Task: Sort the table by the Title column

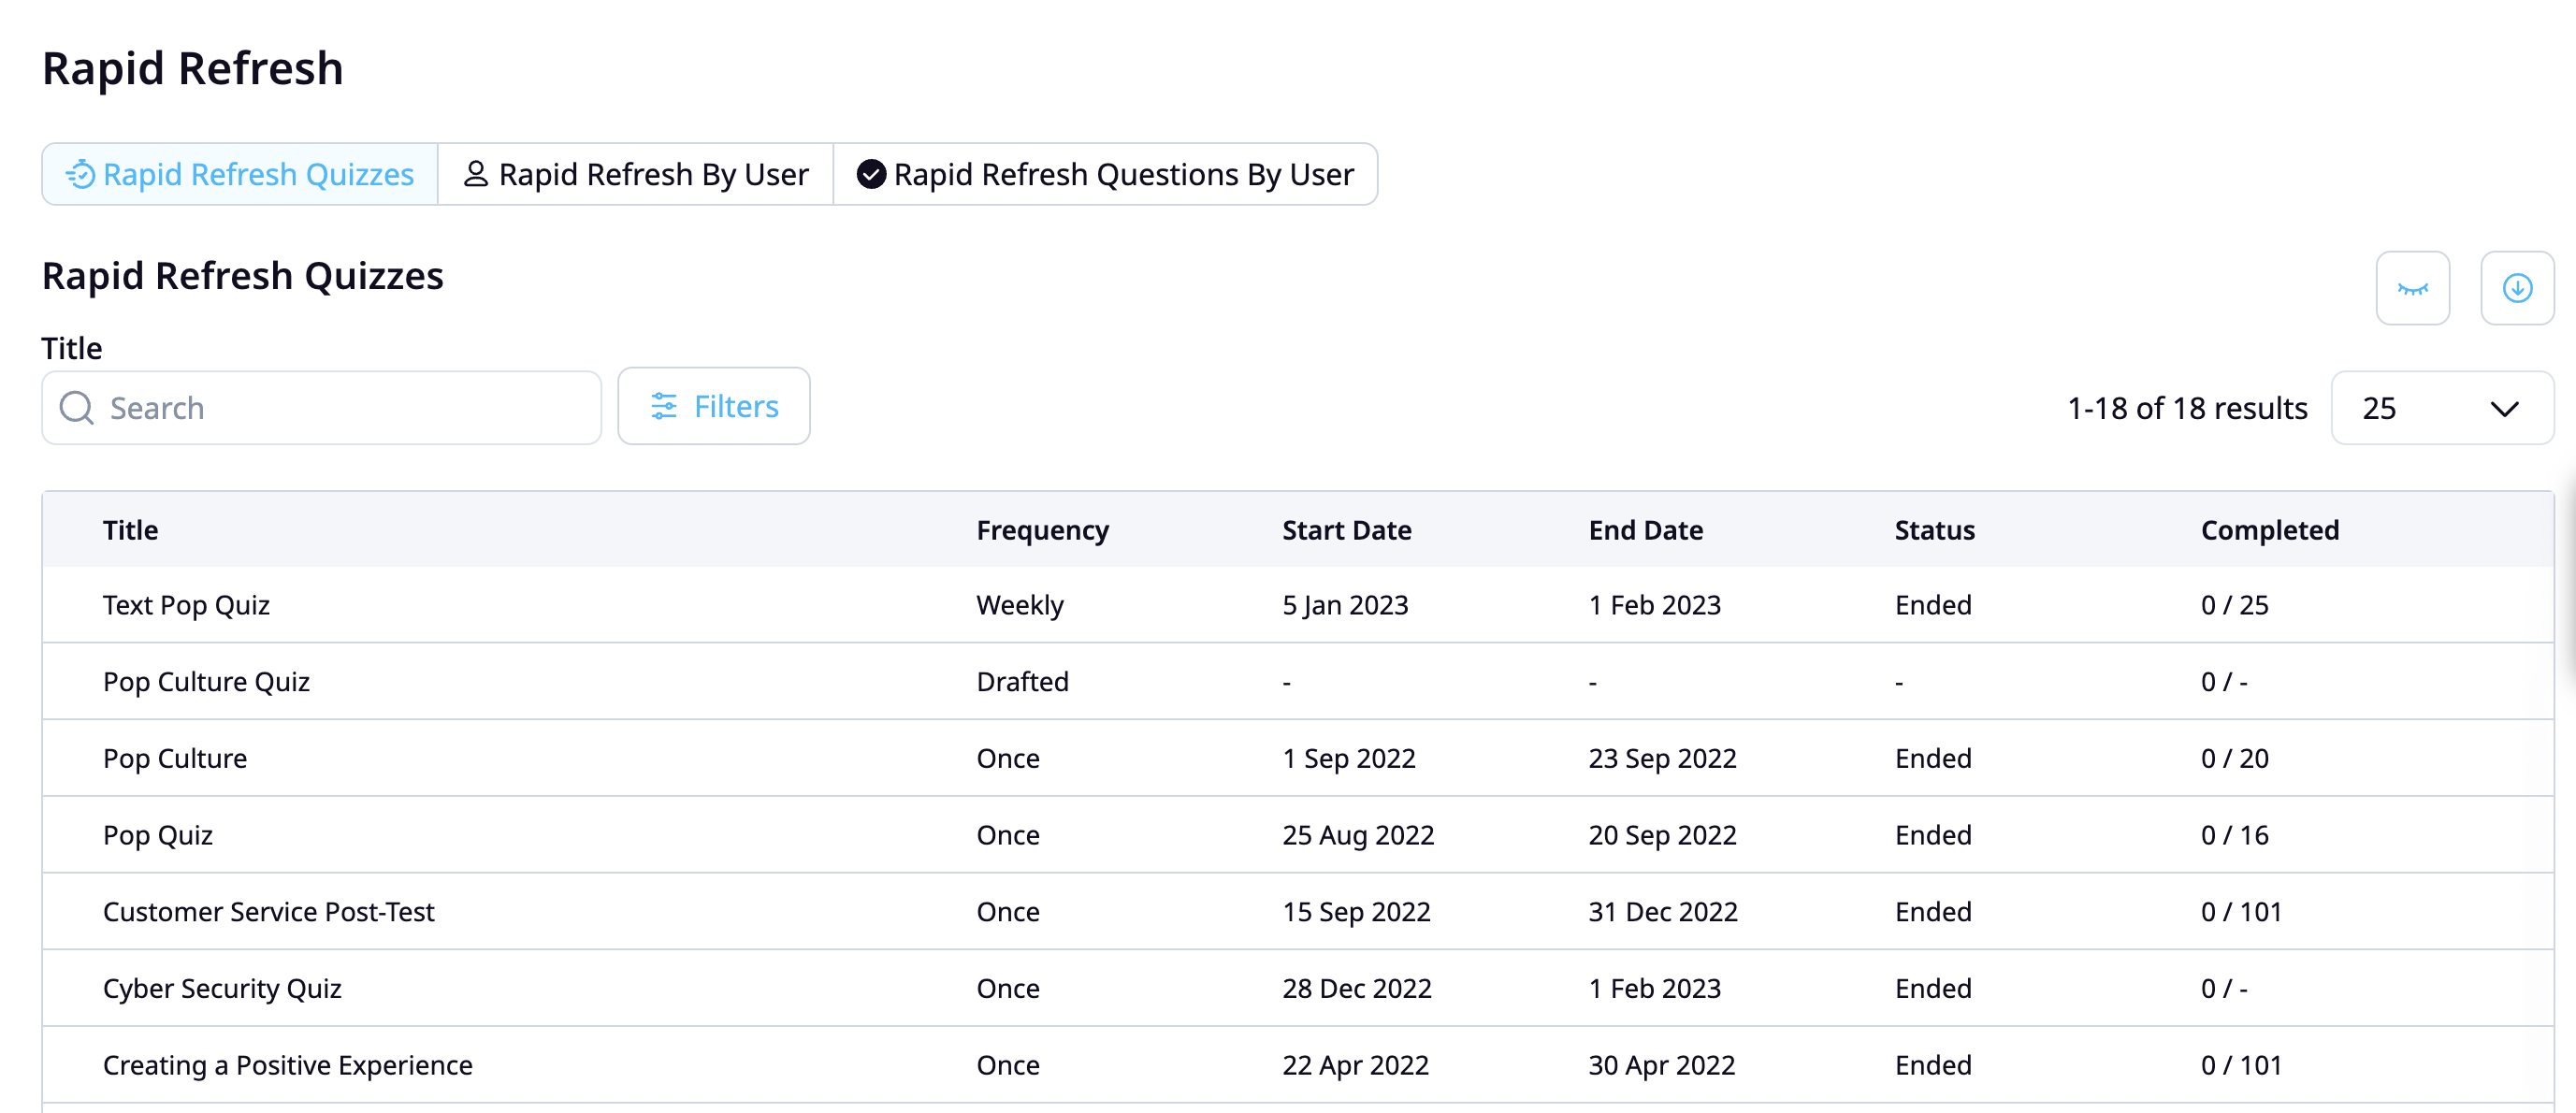Action: click(130, 530)
